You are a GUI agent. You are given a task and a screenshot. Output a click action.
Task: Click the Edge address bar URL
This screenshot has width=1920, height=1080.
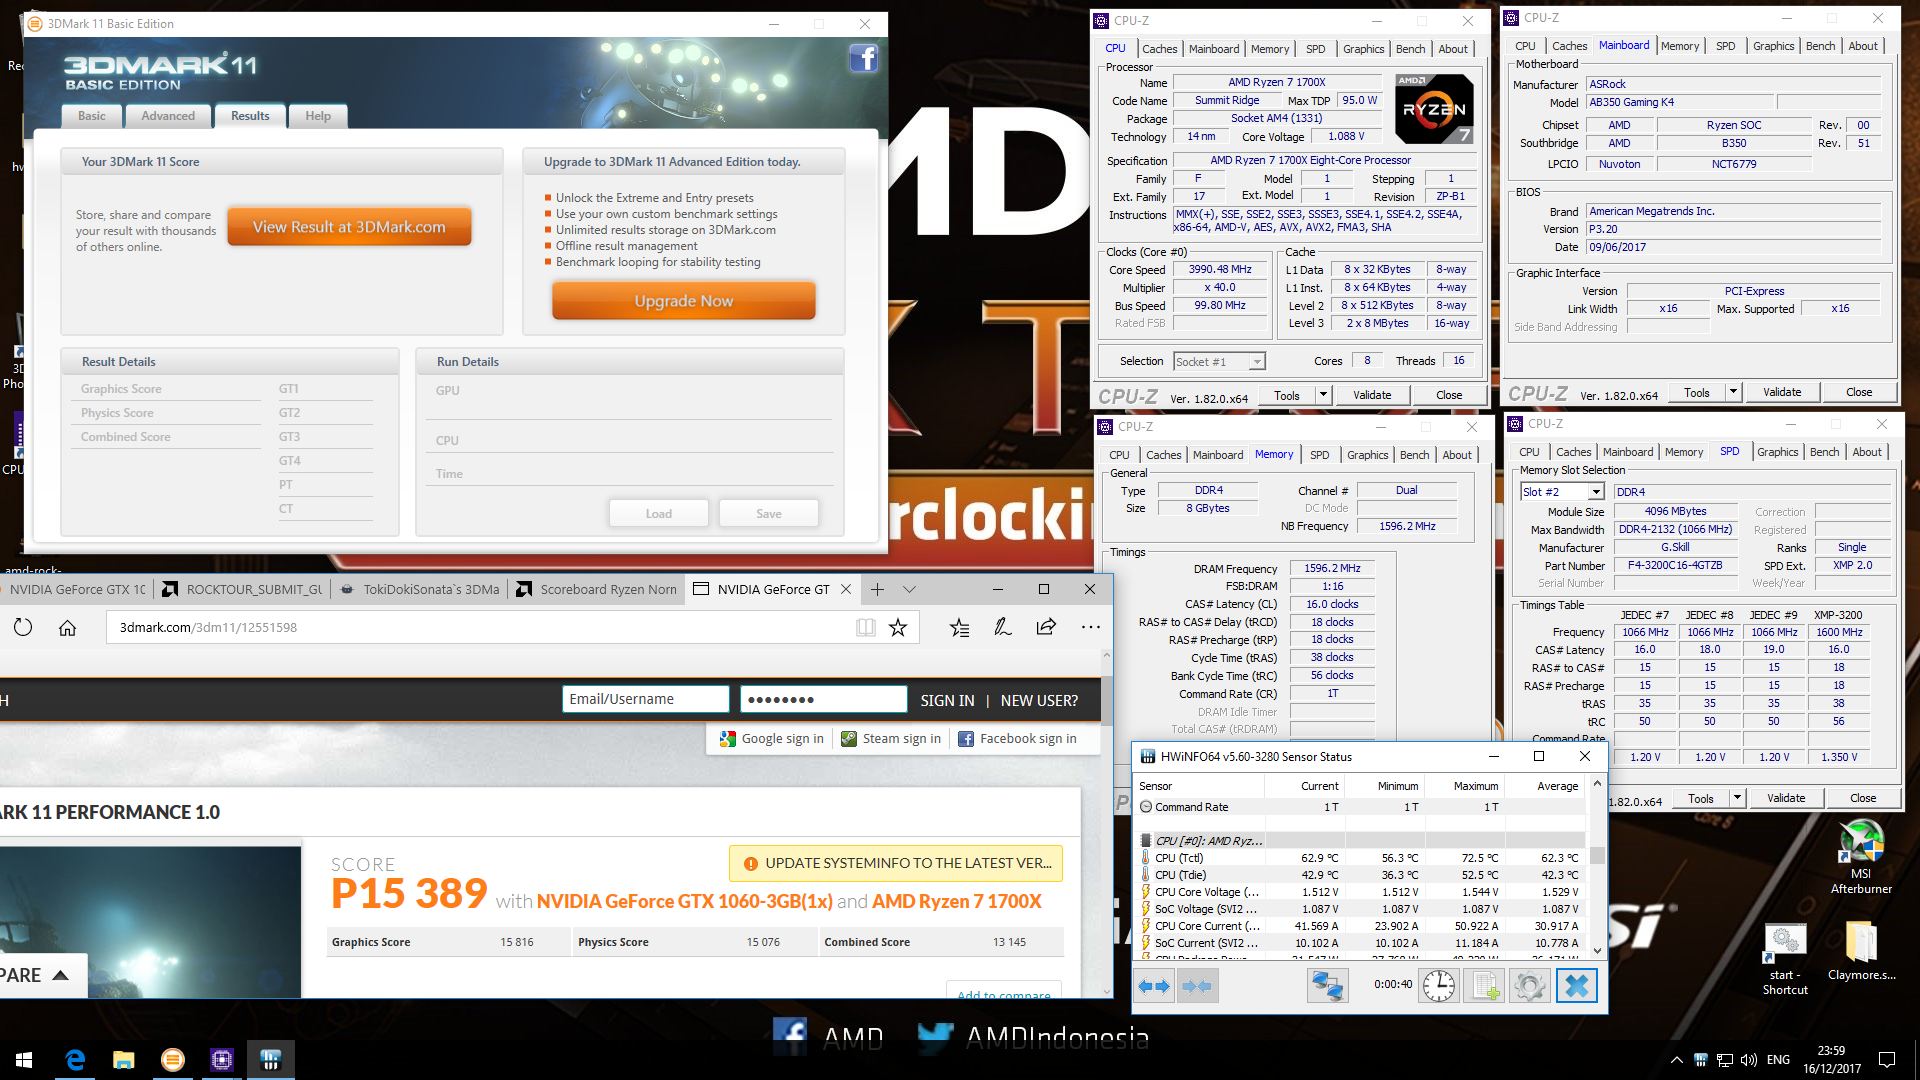coord(208,627)
